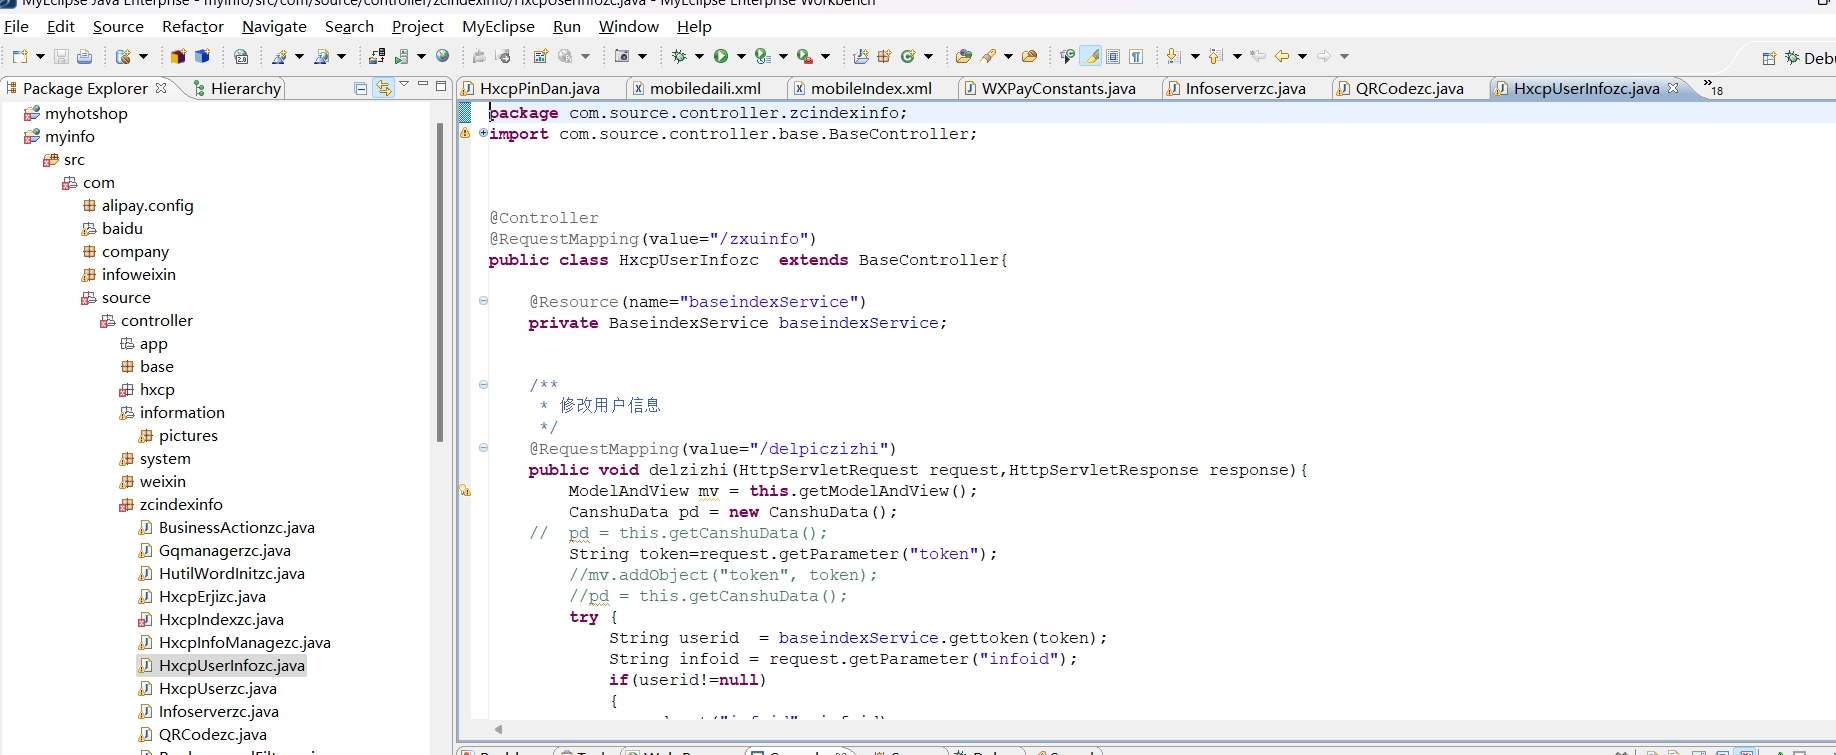Select HxcpIndexzc.java in the tree
1836x755 pixels.
coord(221,620)
